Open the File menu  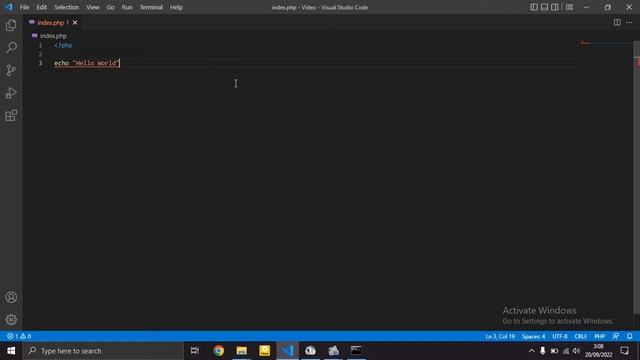coord(24,7)
